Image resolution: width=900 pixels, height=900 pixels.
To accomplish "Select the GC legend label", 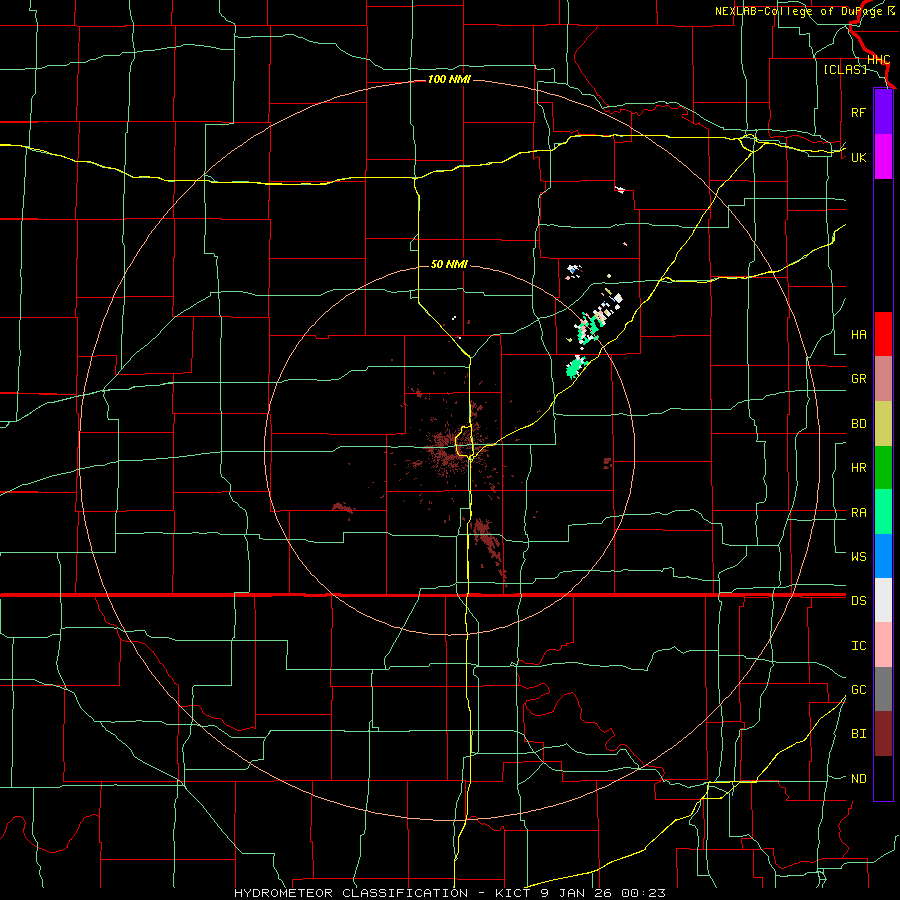I will [858, 690].
